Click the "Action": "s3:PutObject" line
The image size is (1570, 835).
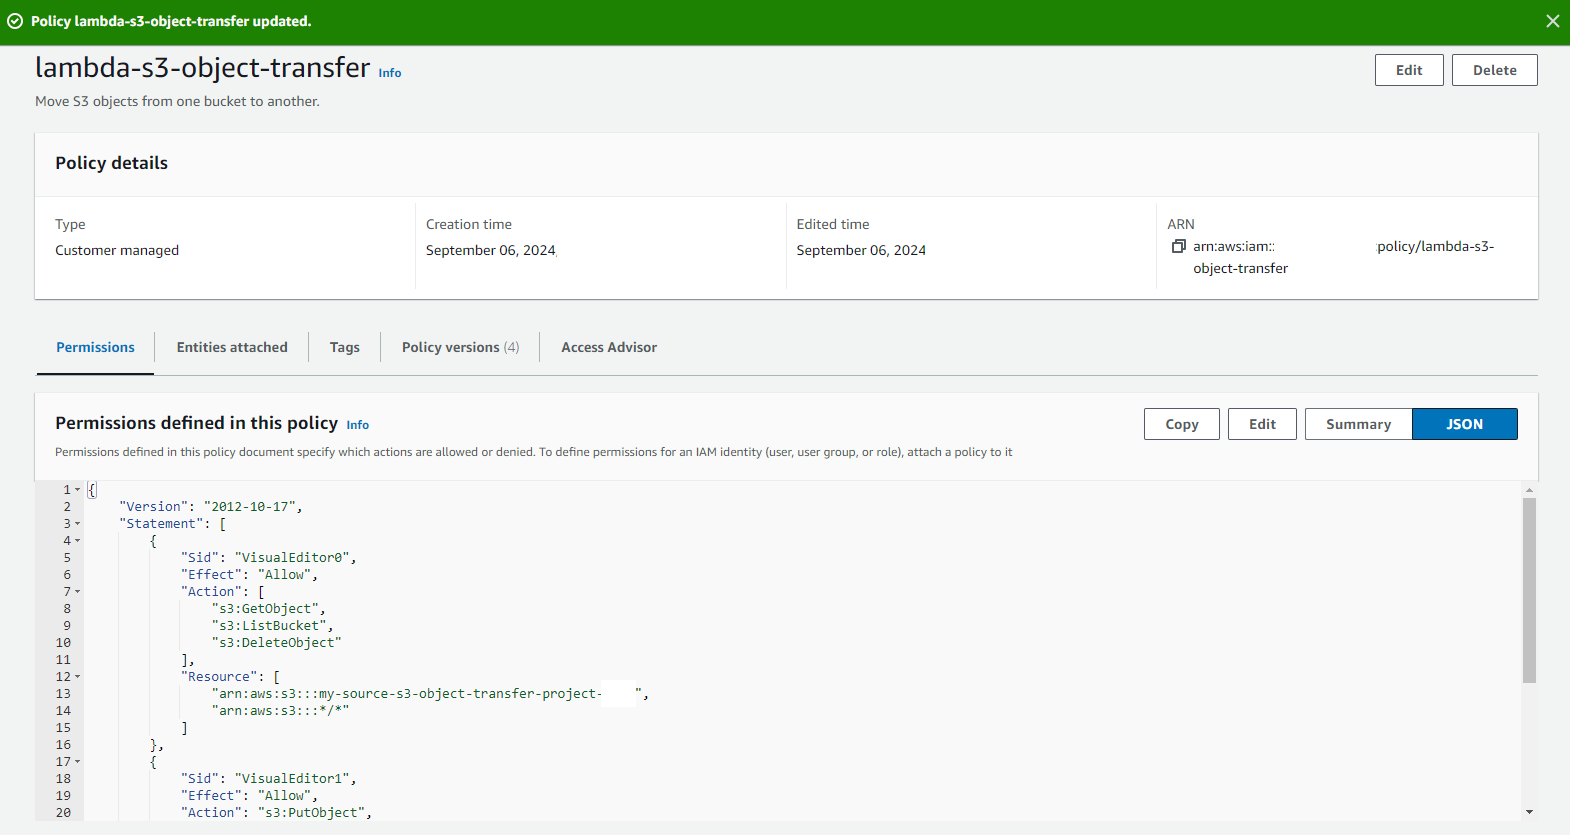tap(276, 813)
